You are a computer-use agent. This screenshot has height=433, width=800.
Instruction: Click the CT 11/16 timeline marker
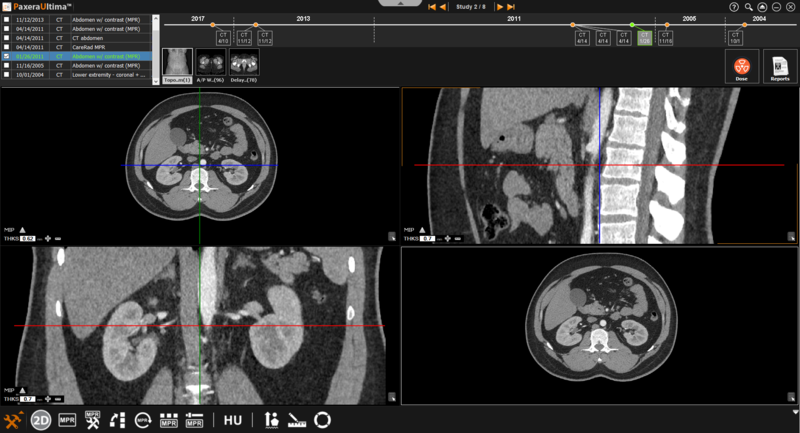666,38
